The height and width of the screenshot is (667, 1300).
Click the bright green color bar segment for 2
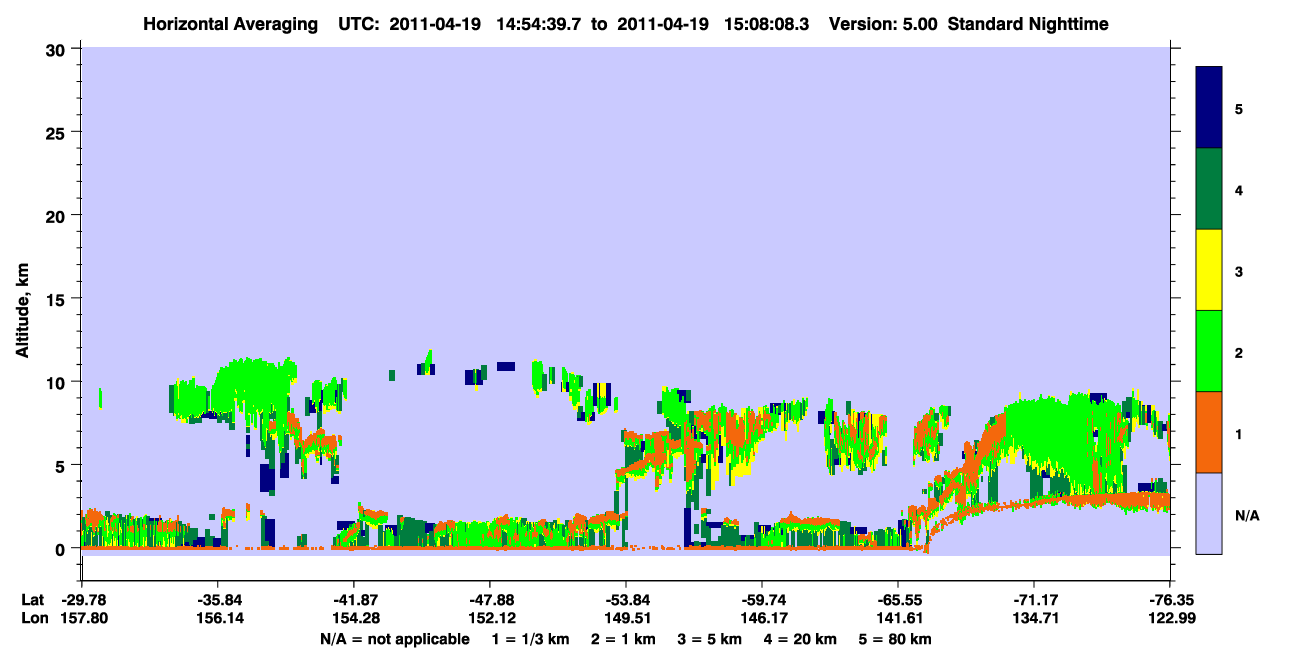pyautogui.click(x=1209, y=351)
